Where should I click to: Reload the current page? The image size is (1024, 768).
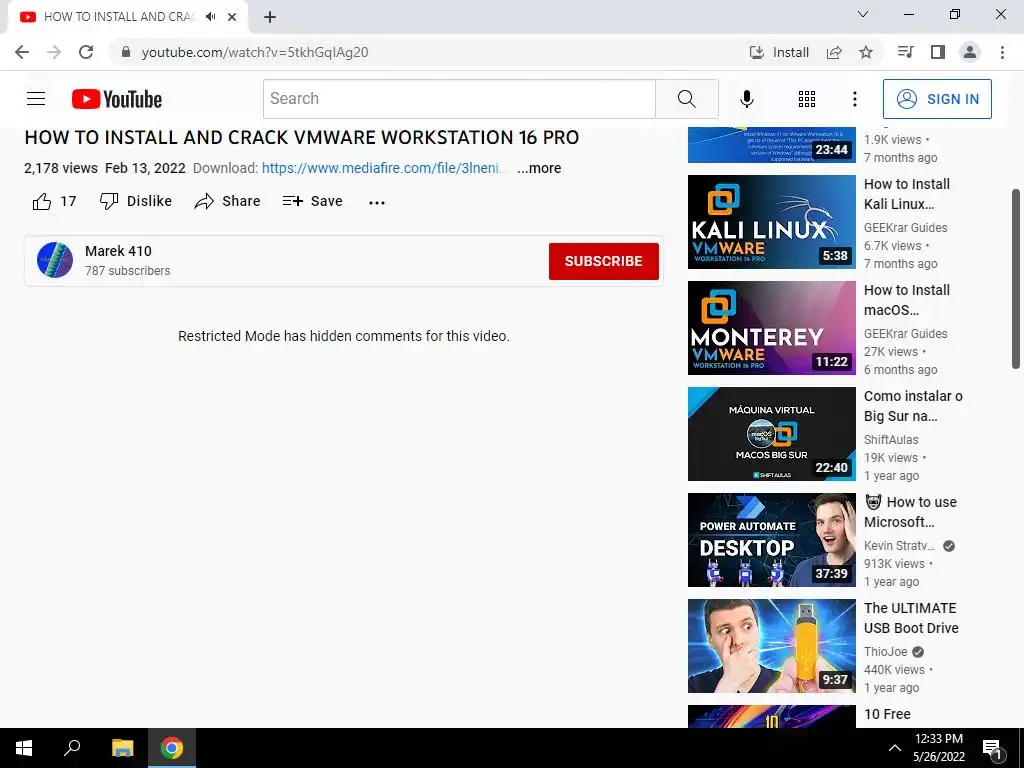coord(86,52)
